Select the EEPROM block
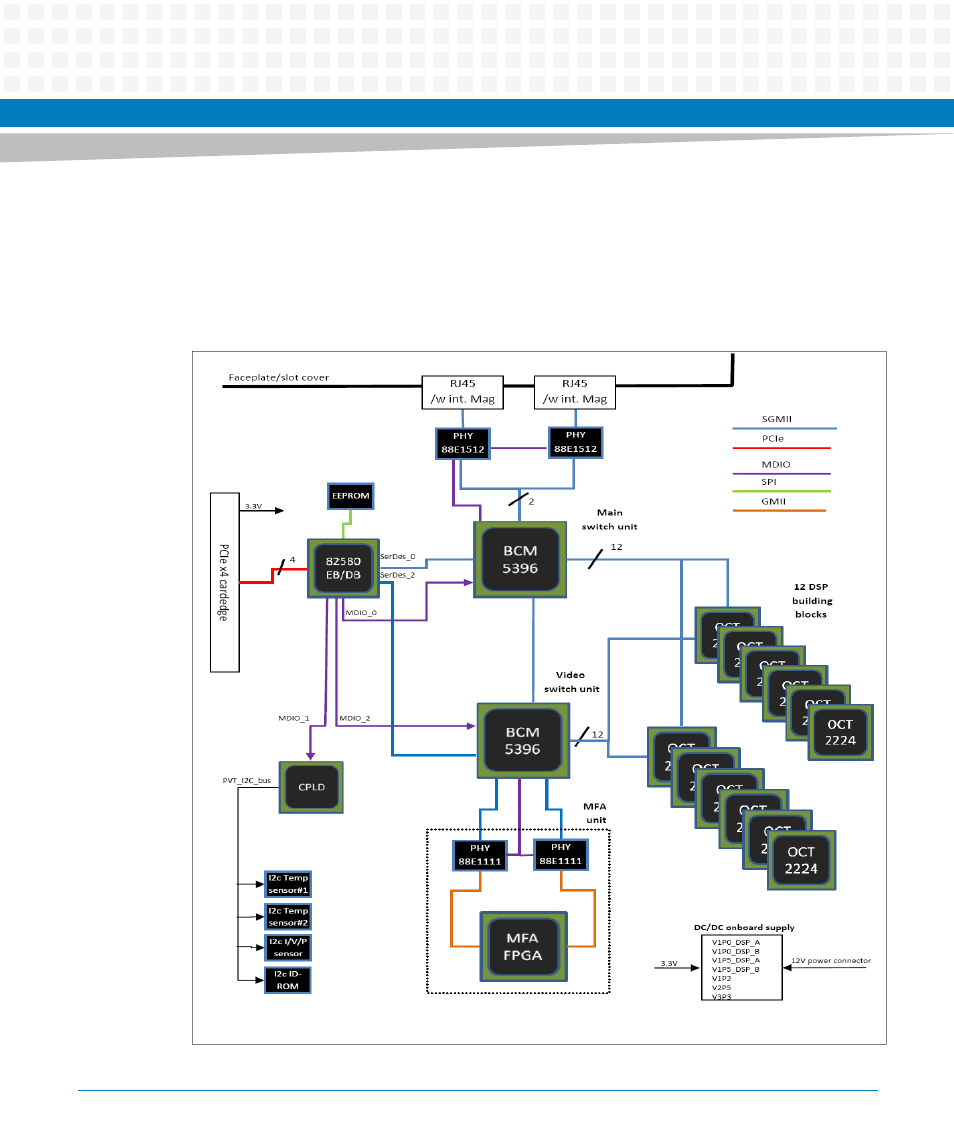This screenshot has width=954, height=1145. (351, 496)
